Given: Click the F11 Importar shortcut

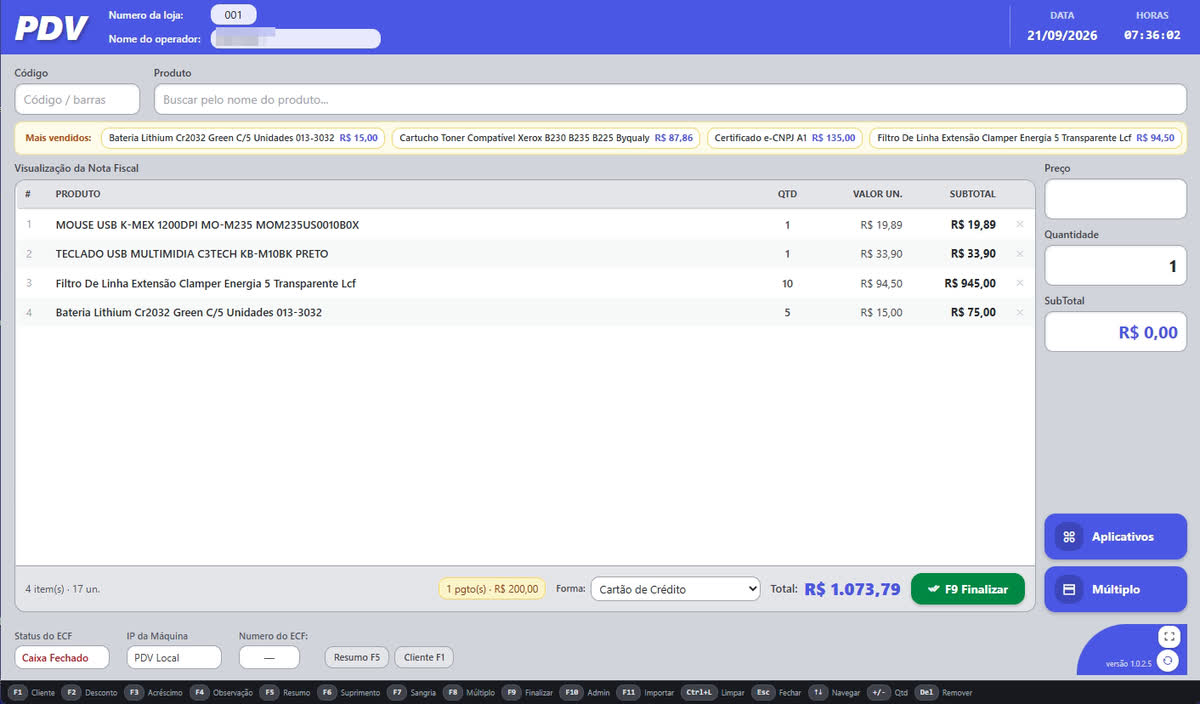Looking at the screenshot, I should point(647,692).
